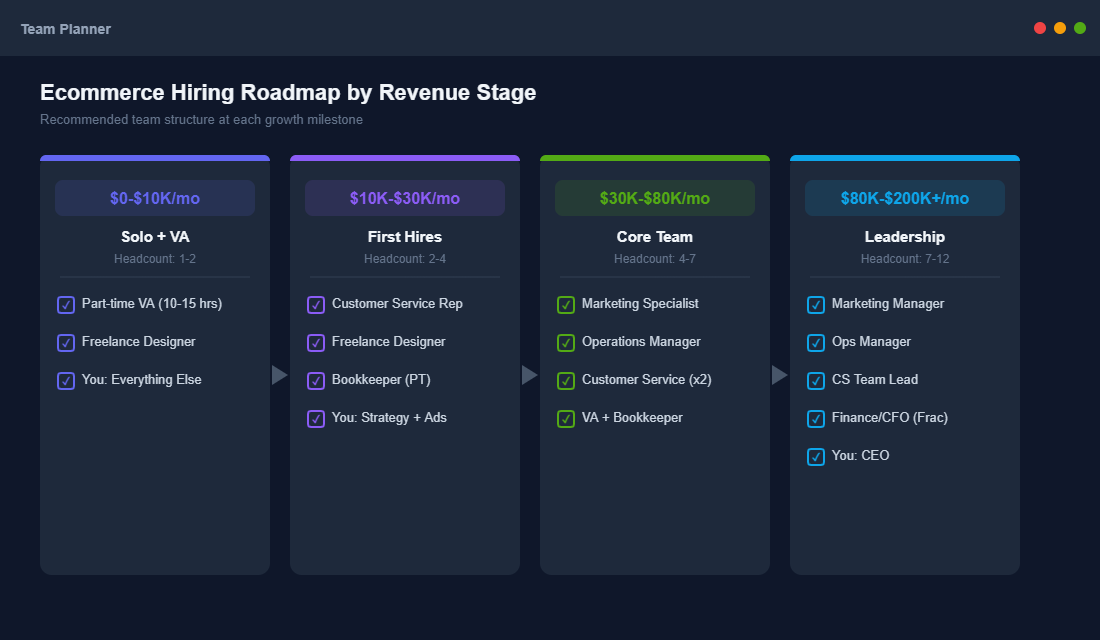
Task: Uncheck the Part-time VA (10-15 hrs) checkbox
Action: tap(66, 305)
